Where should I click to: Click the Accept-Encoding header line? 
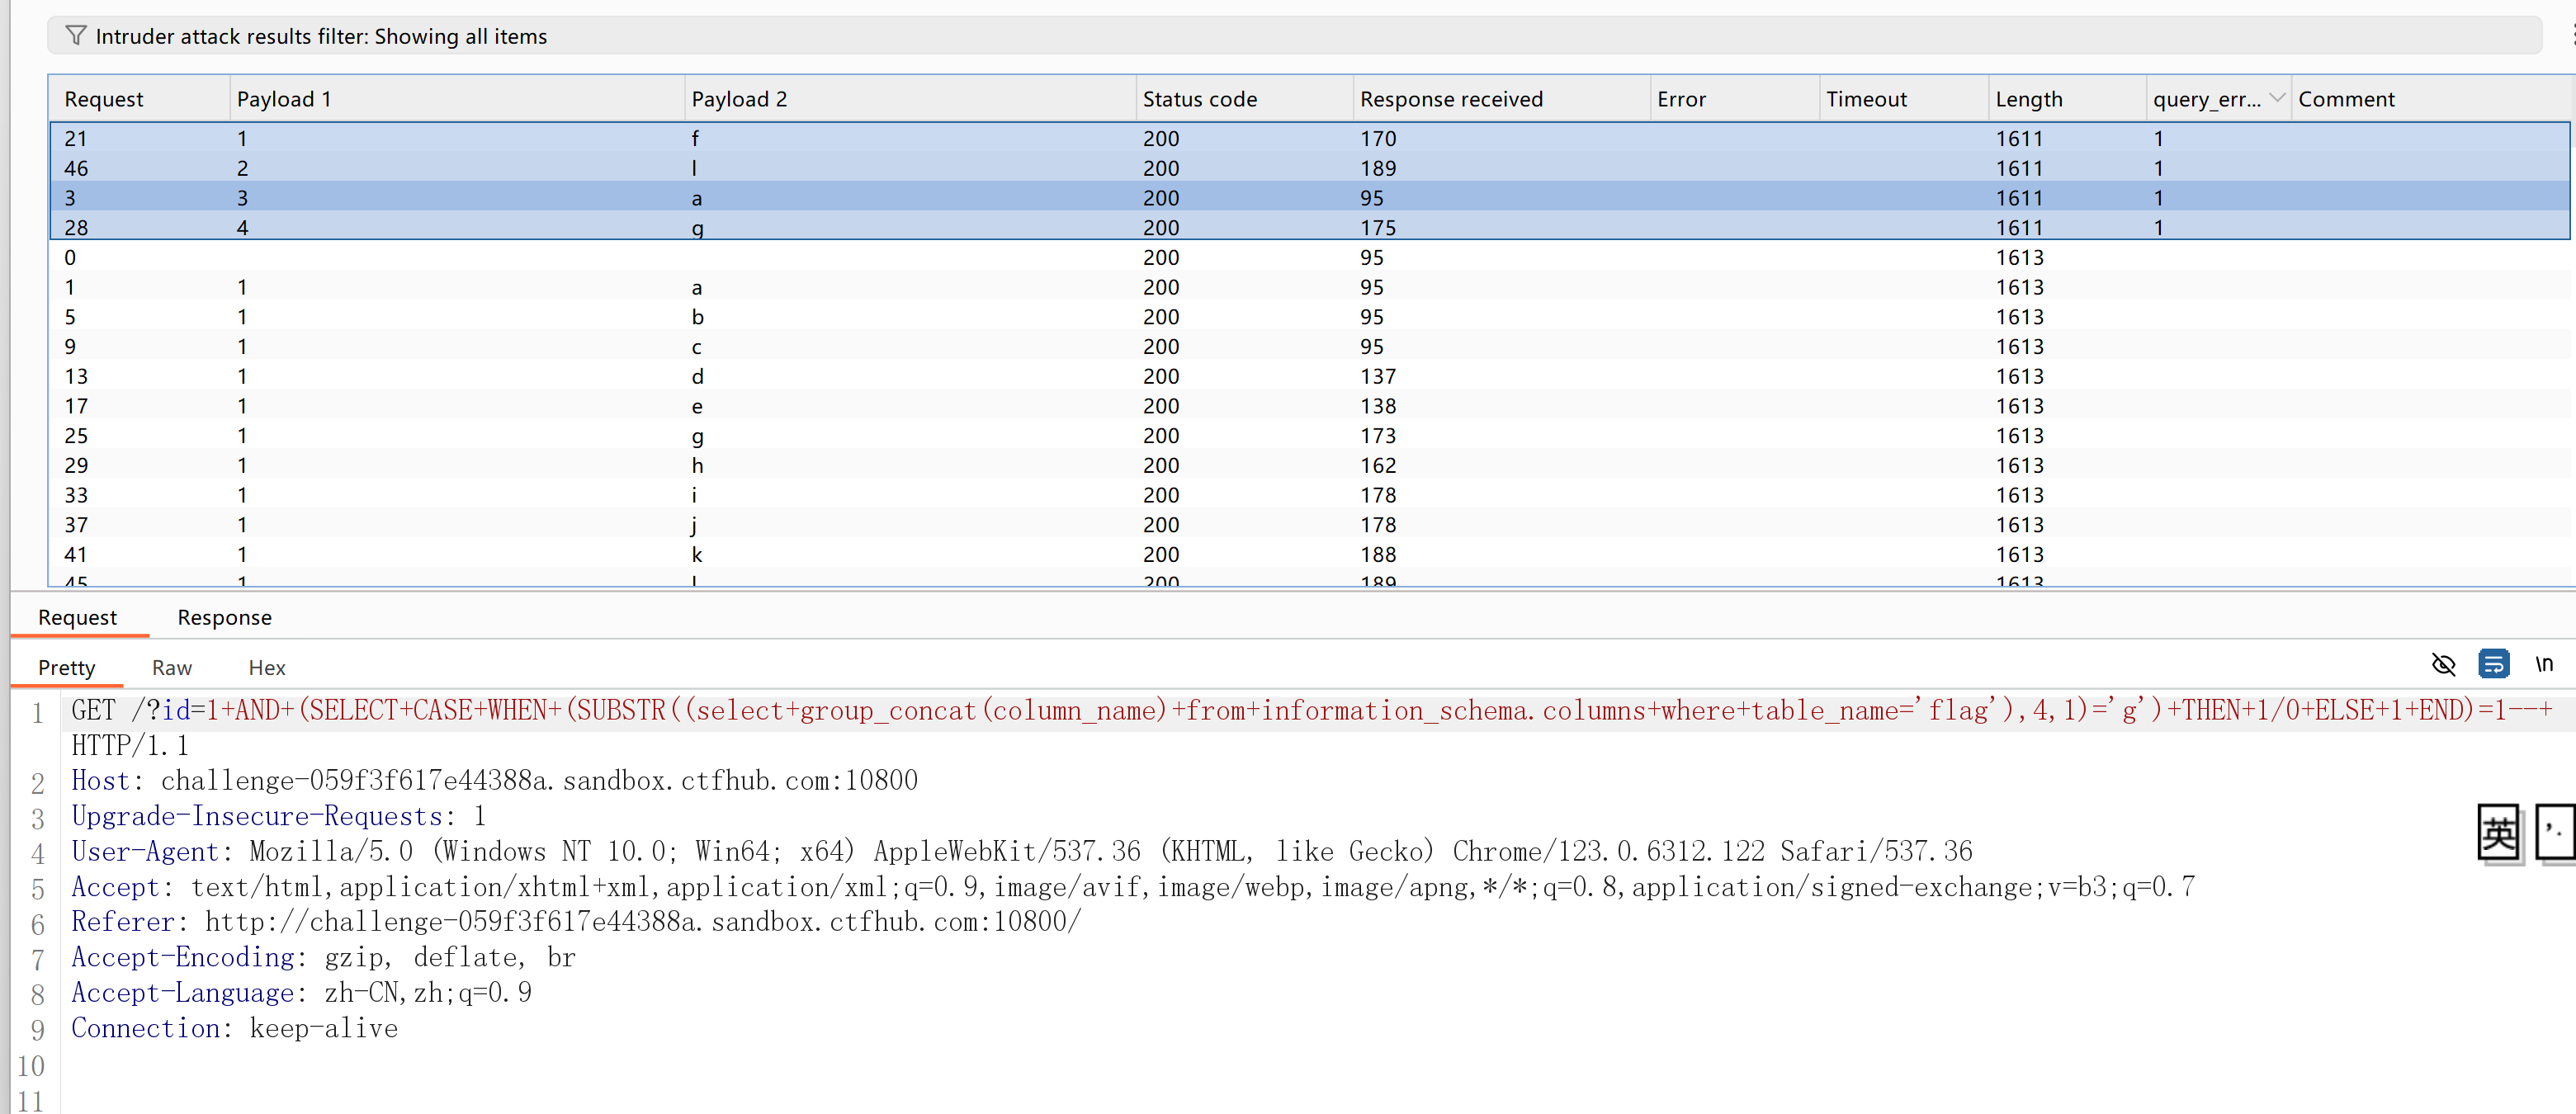323,957
